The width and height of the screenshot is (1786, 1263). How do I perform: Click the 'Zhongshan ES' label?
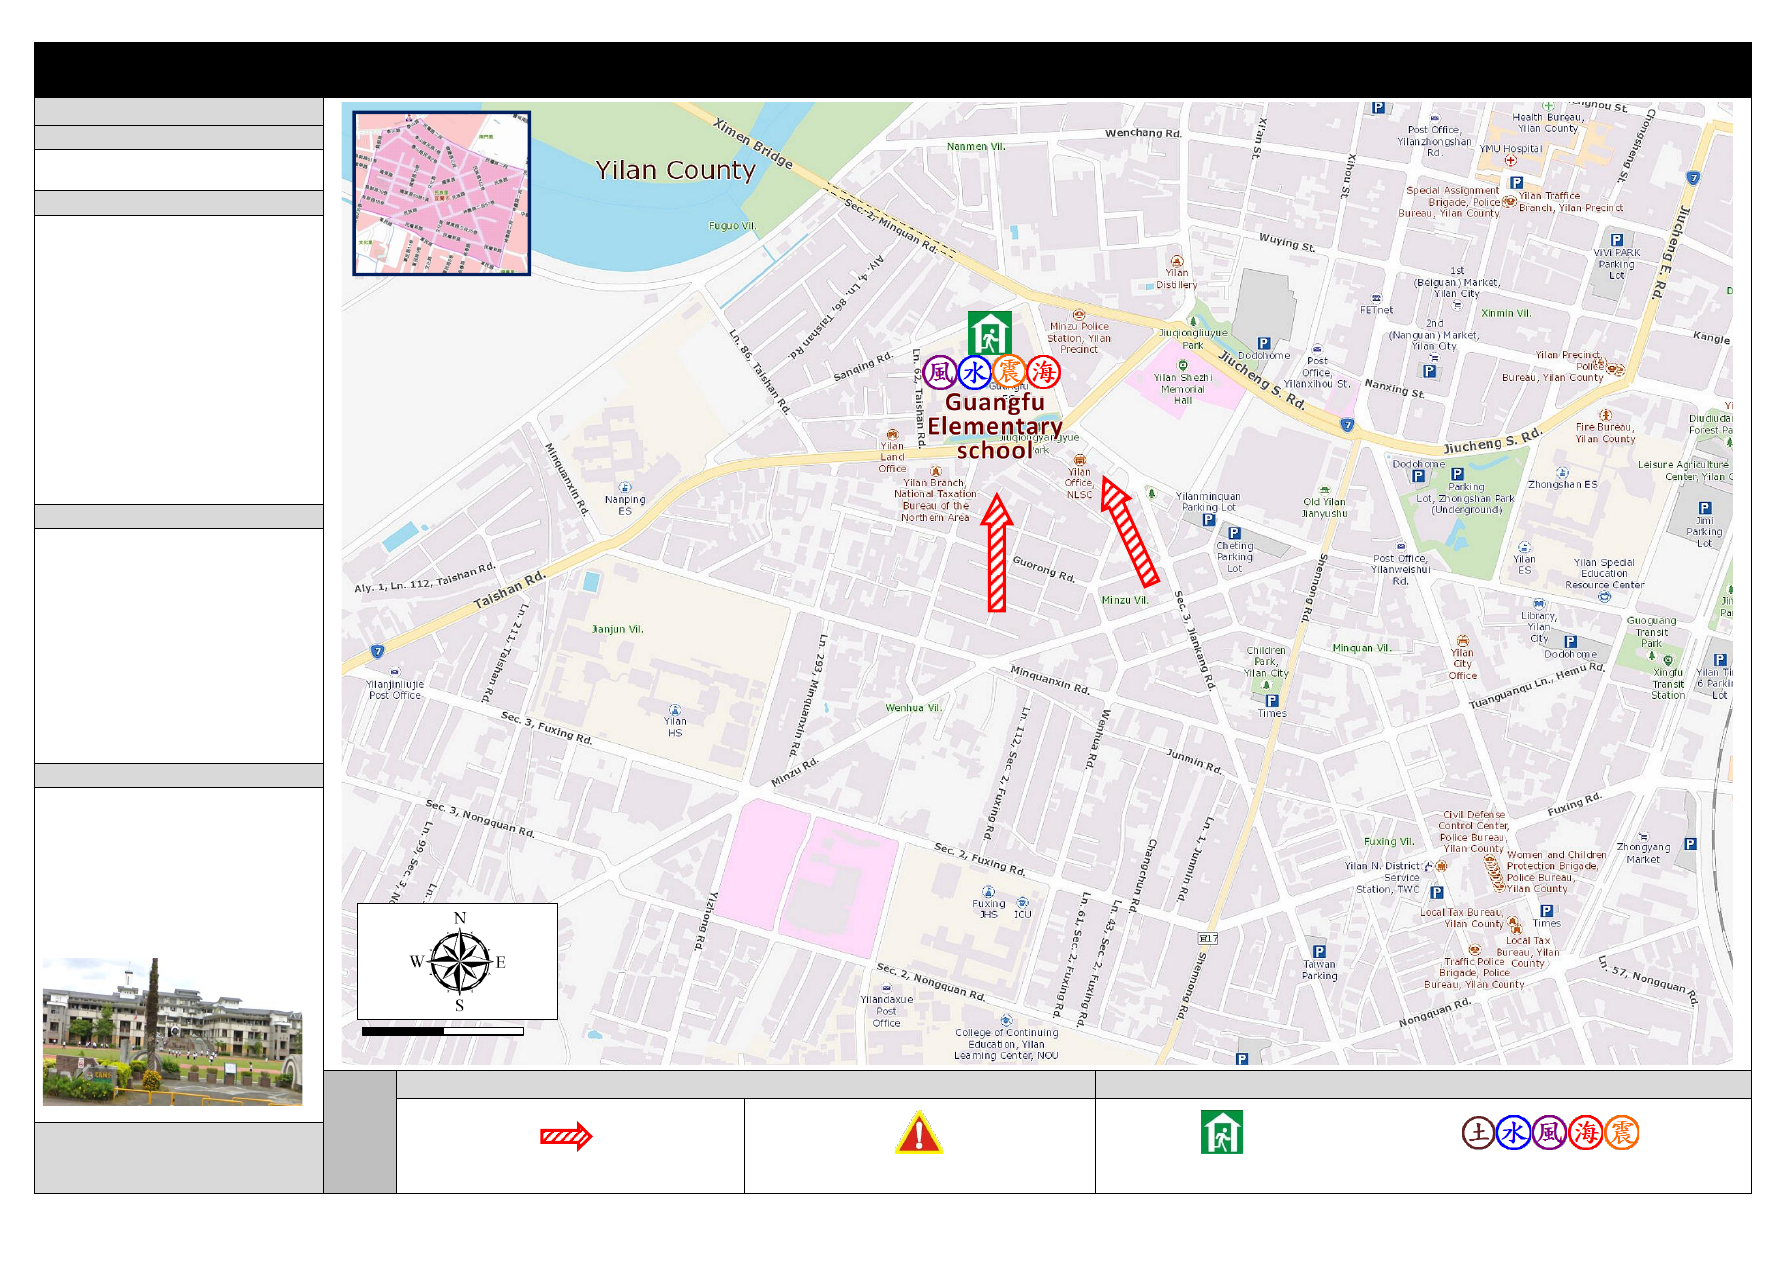[1562, 484]
